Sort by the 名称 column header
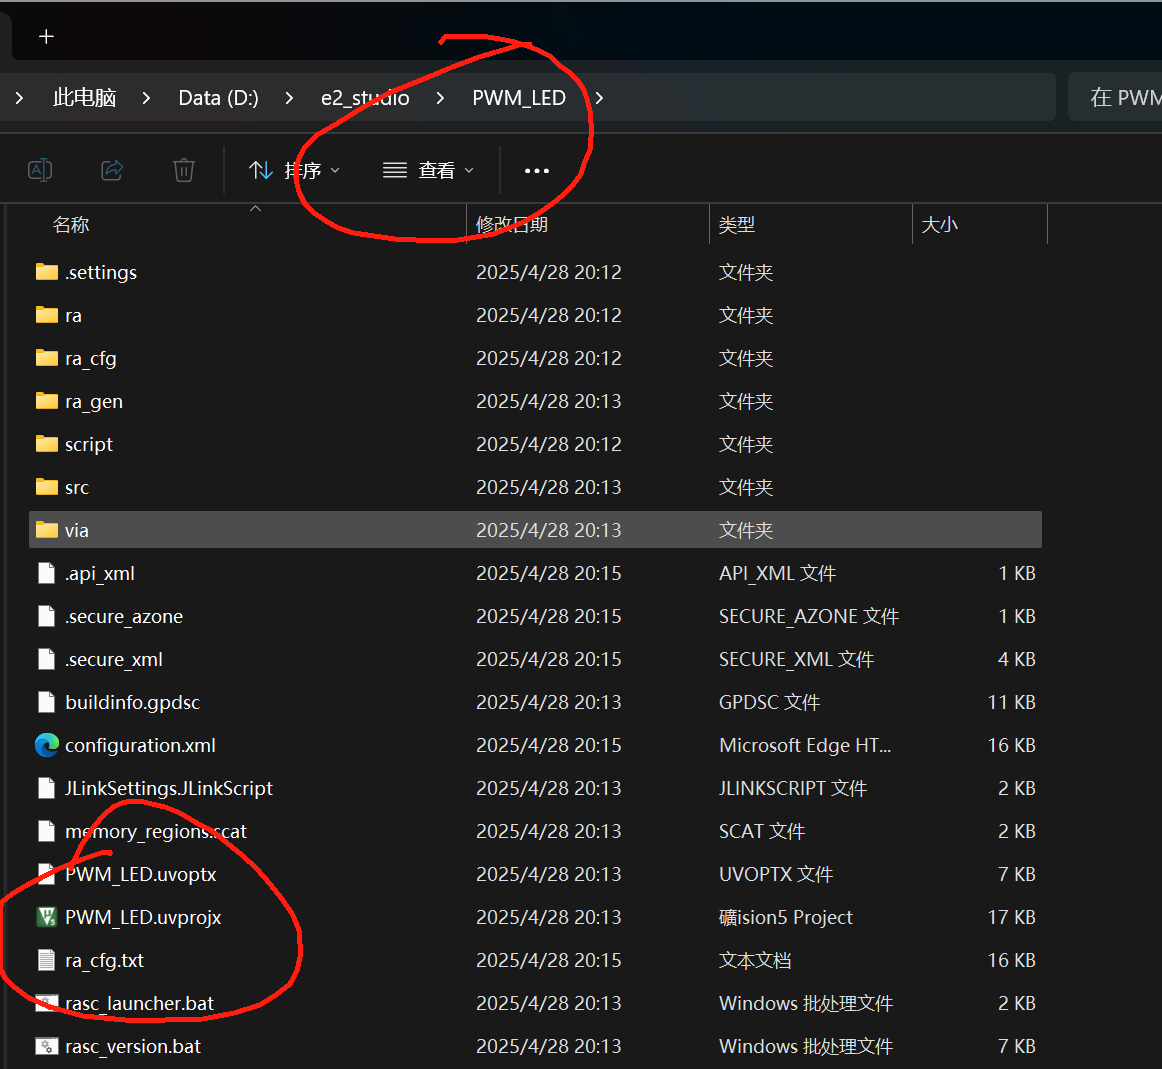 [71, 224]
